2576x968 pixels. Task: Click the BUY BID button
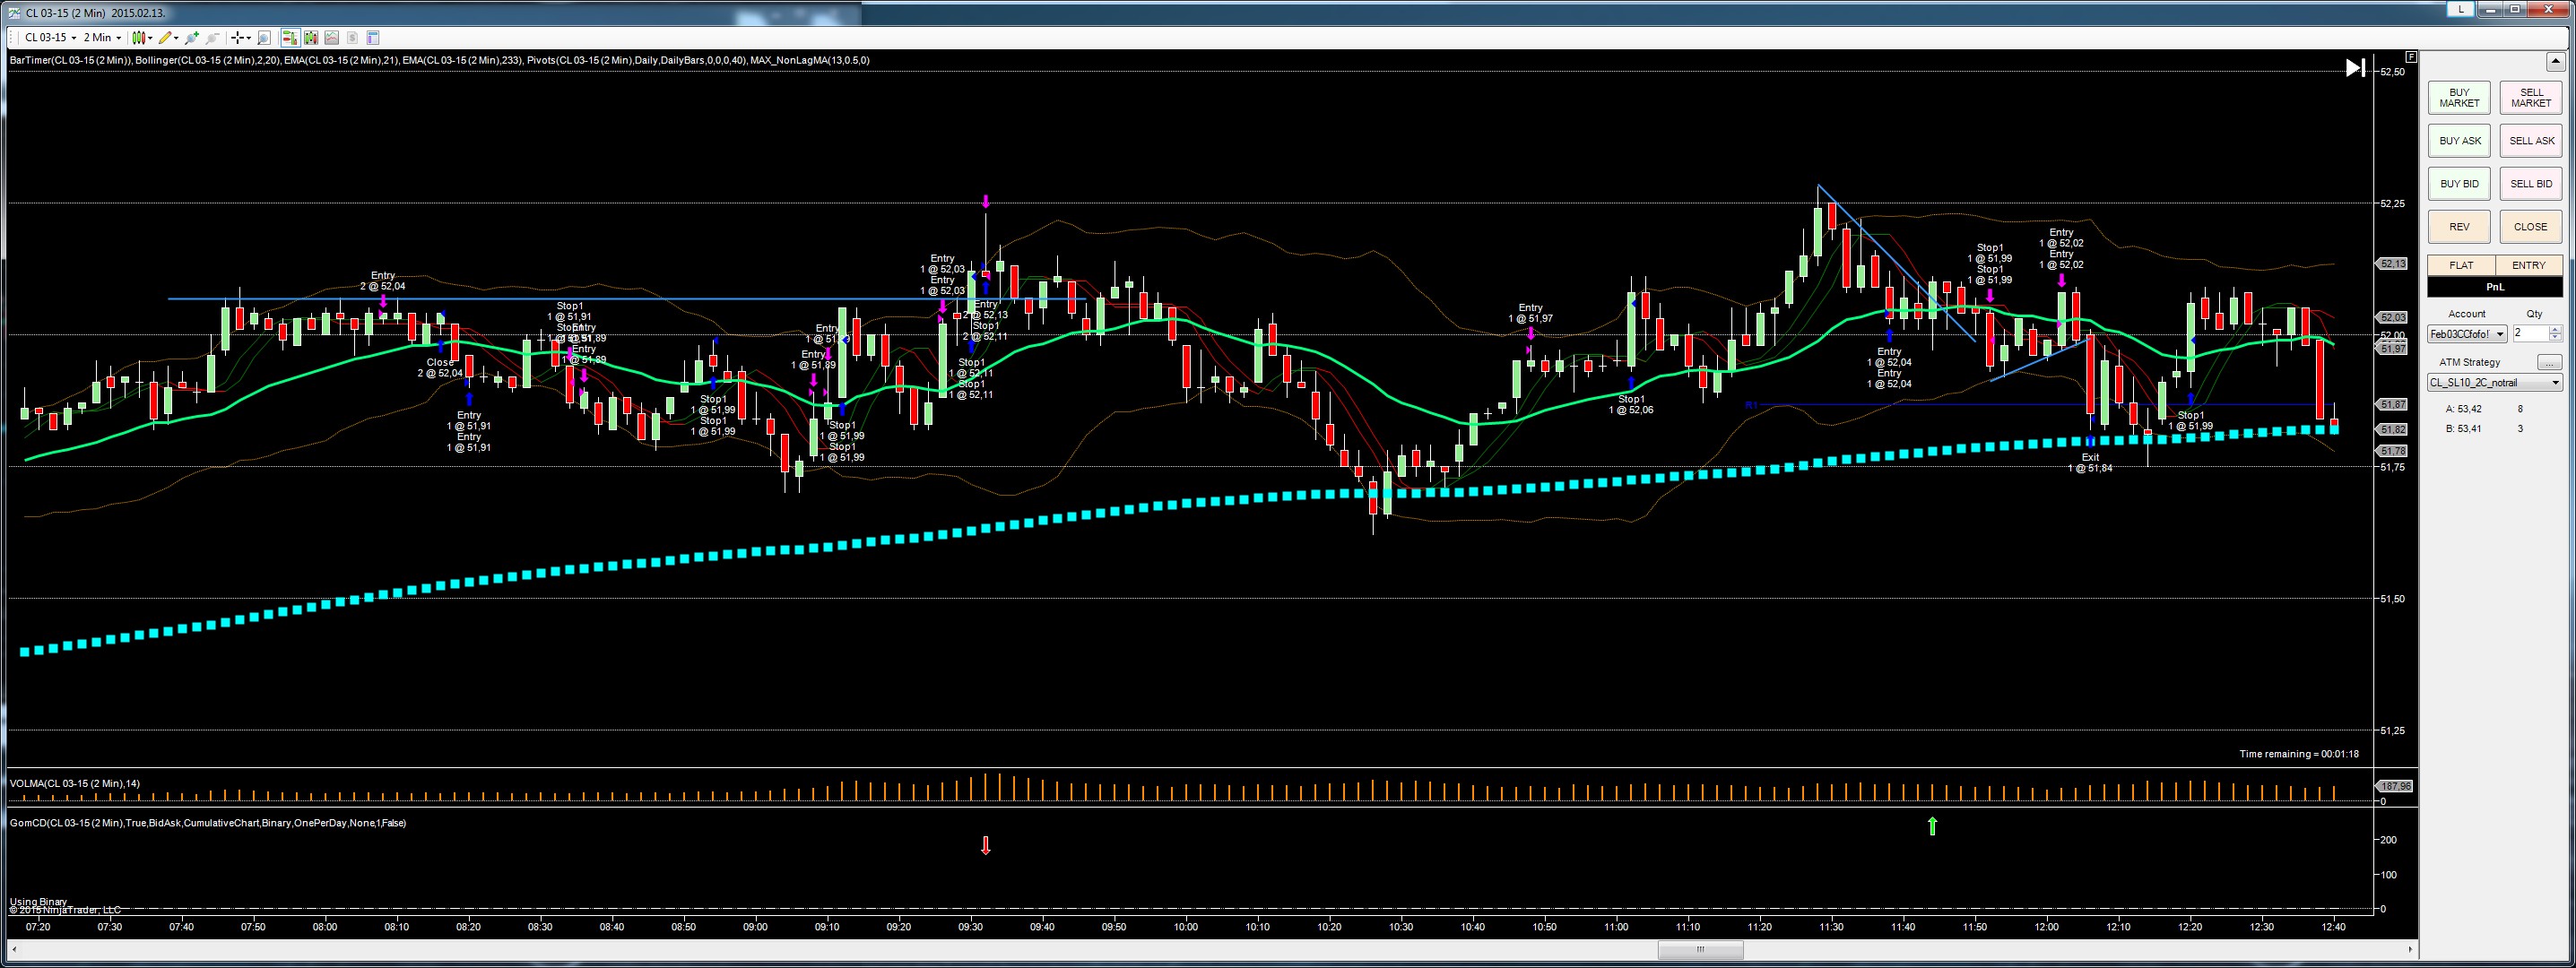point(2459,184)
